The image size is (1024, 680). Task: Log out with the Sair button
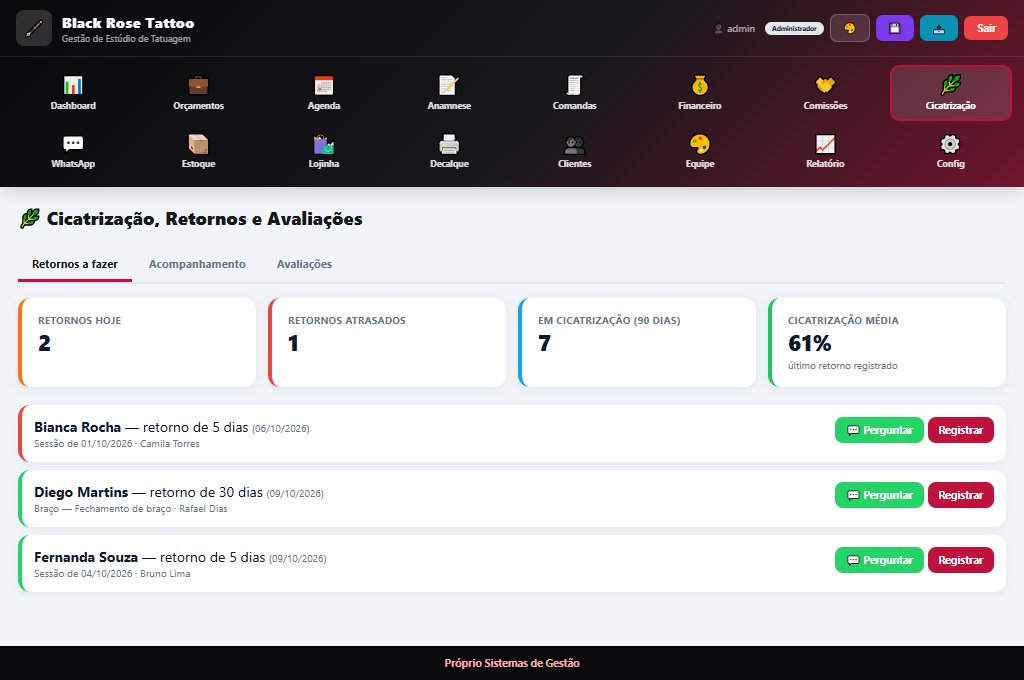pyautogui.click(x=986, y=28)
